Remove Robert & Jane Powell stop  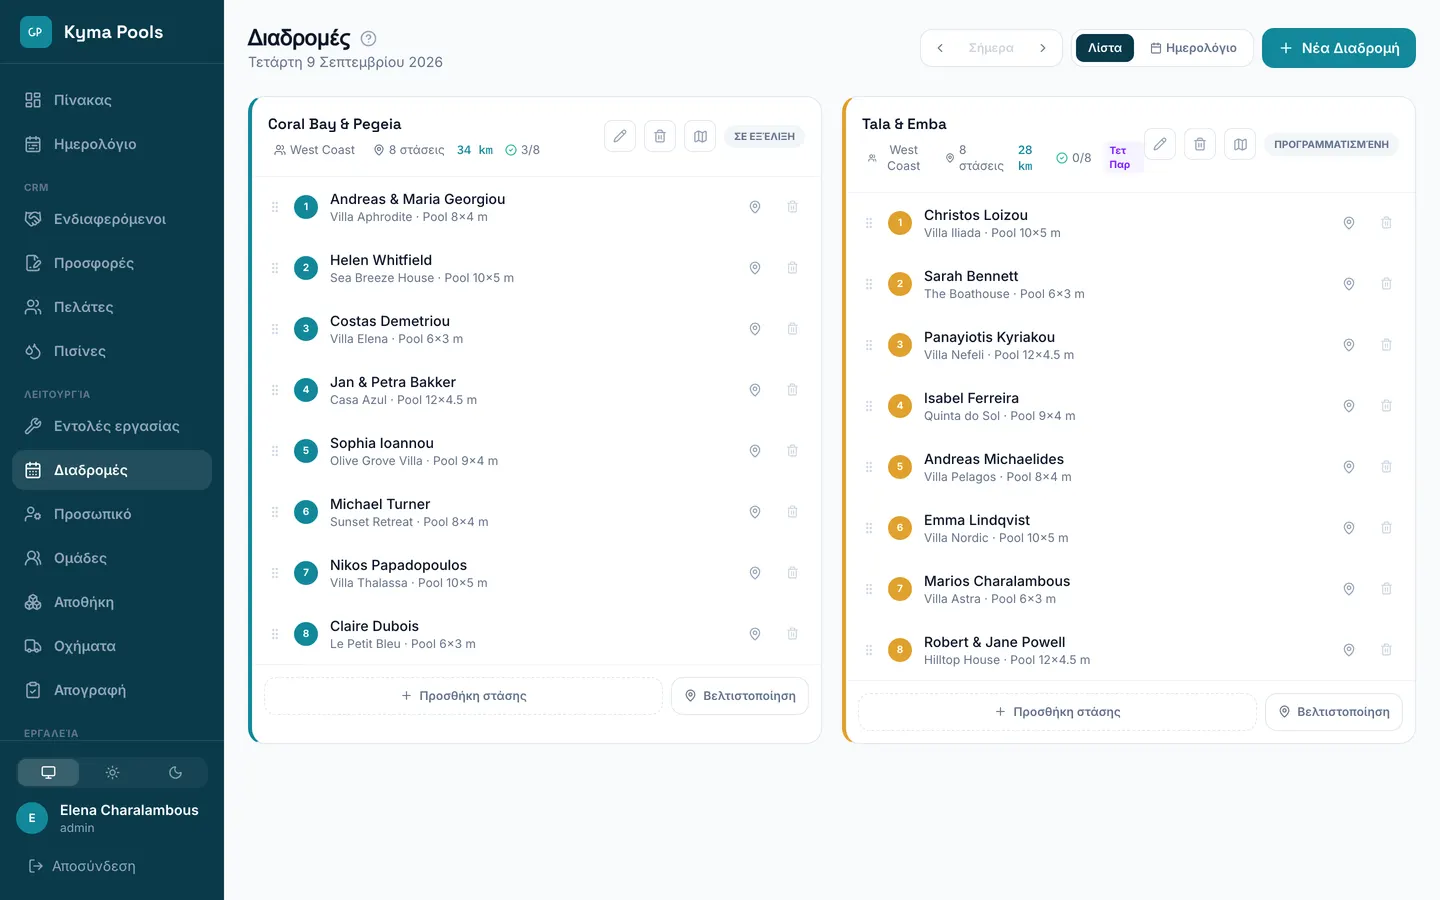(1386, 650)
